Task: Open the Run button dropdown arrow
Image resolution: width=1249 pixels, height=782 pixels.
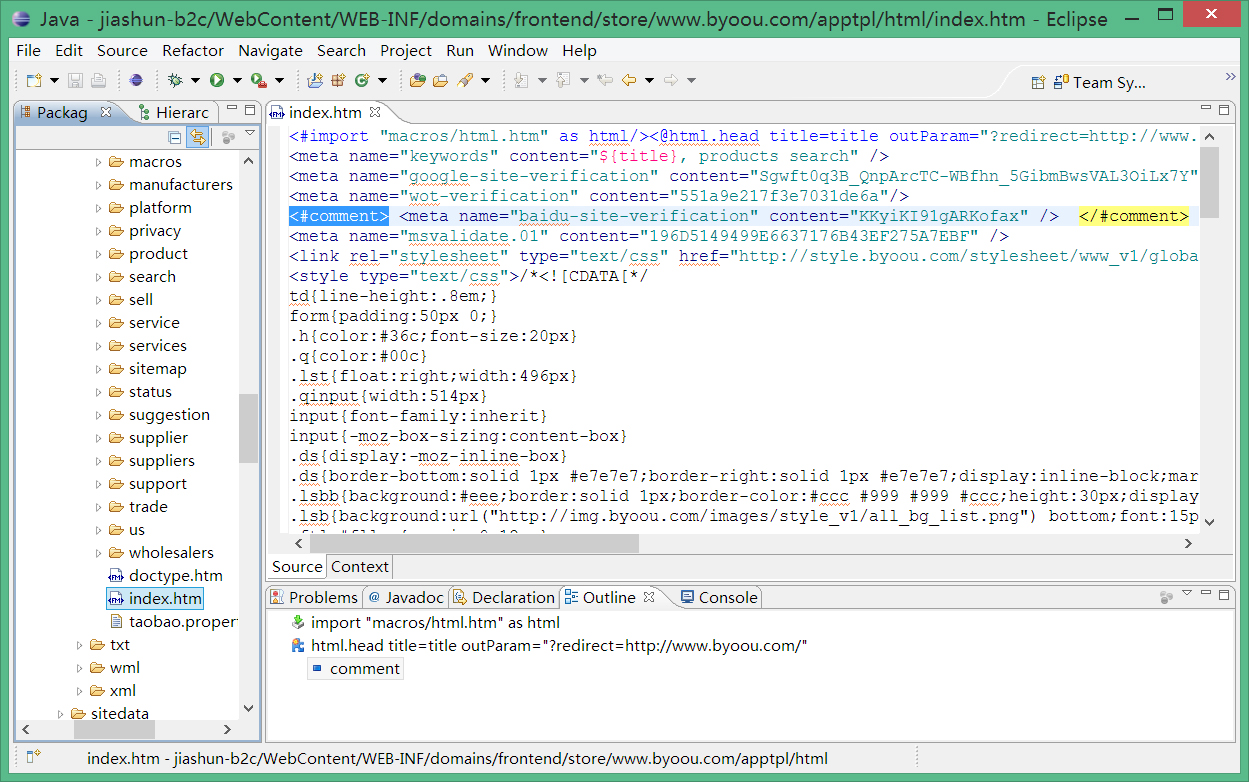Action: pyautogui.click(x=237, y=80)
